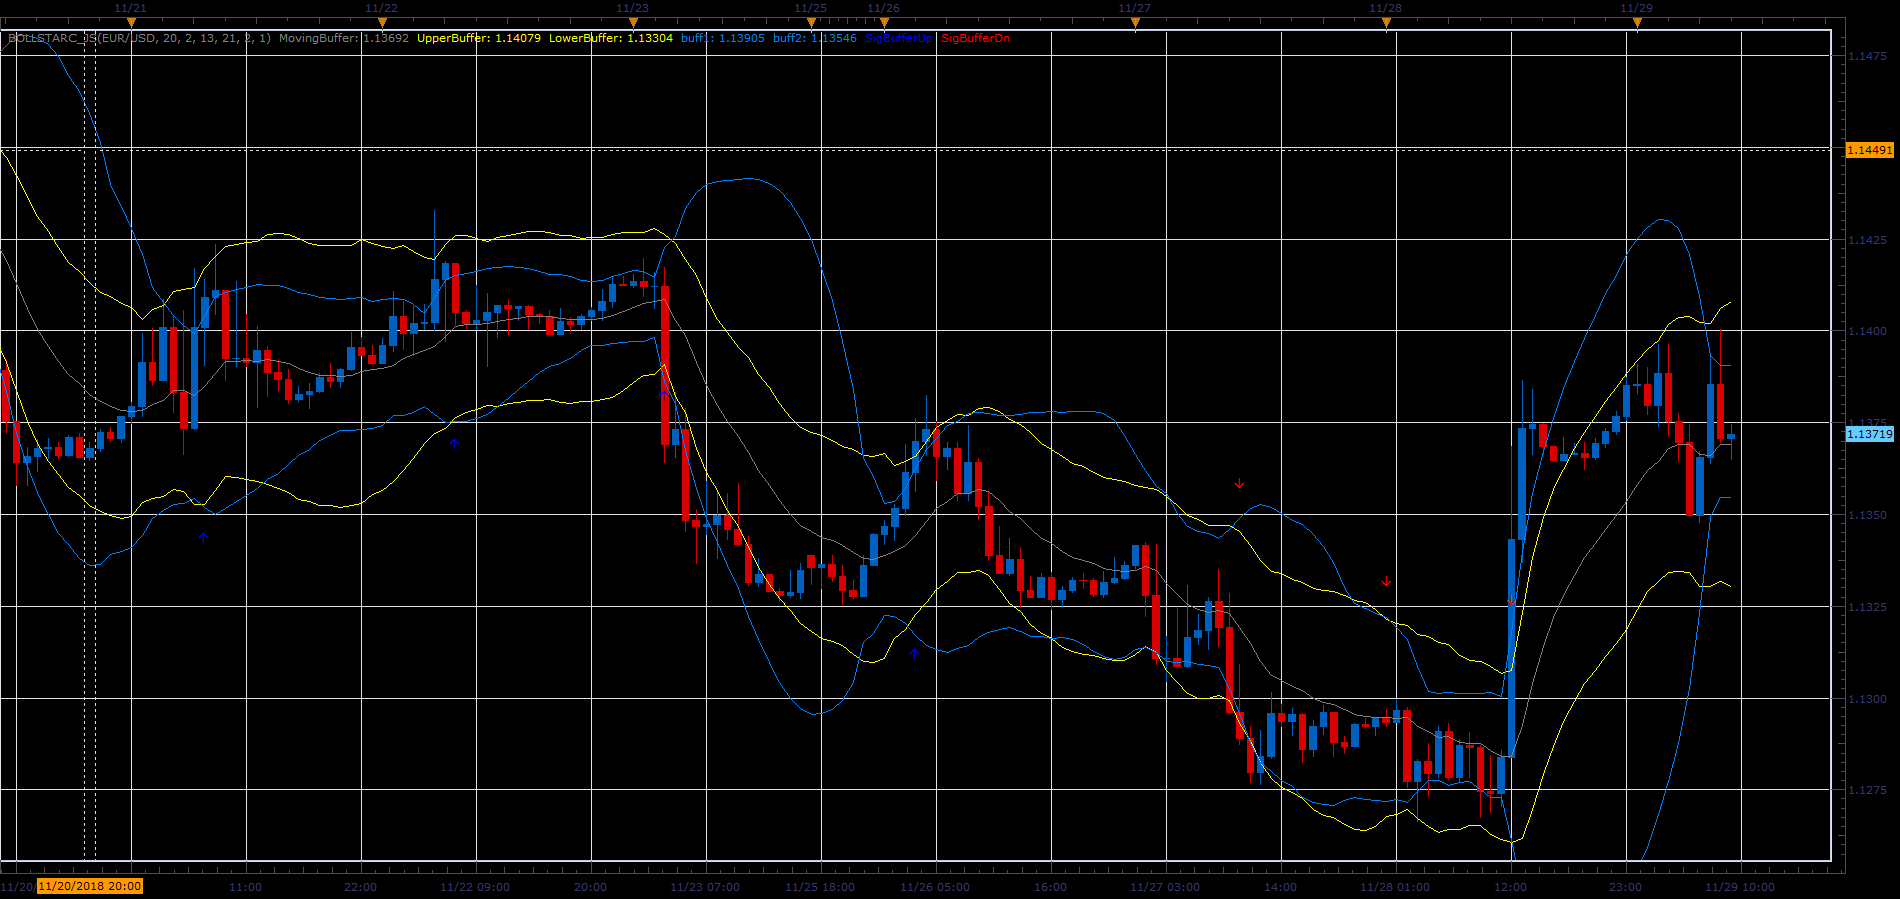Viewport: 1900px width, 899px height.
Task: Click the 23:00 time axis label
Action: (x=1625, y=887)
